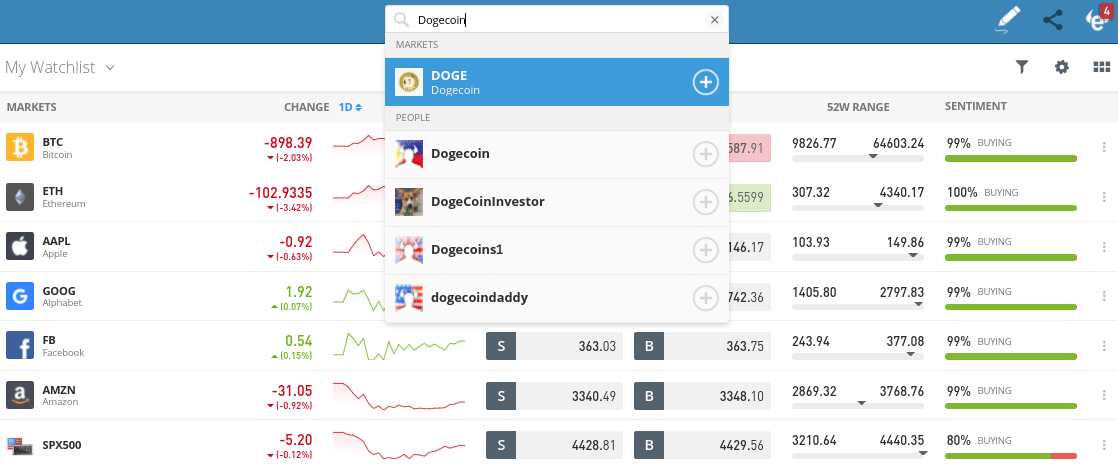Viewport: 1118px width, 468px height.
Task: Click the search magnifier icon
Action: click(401, 20)
